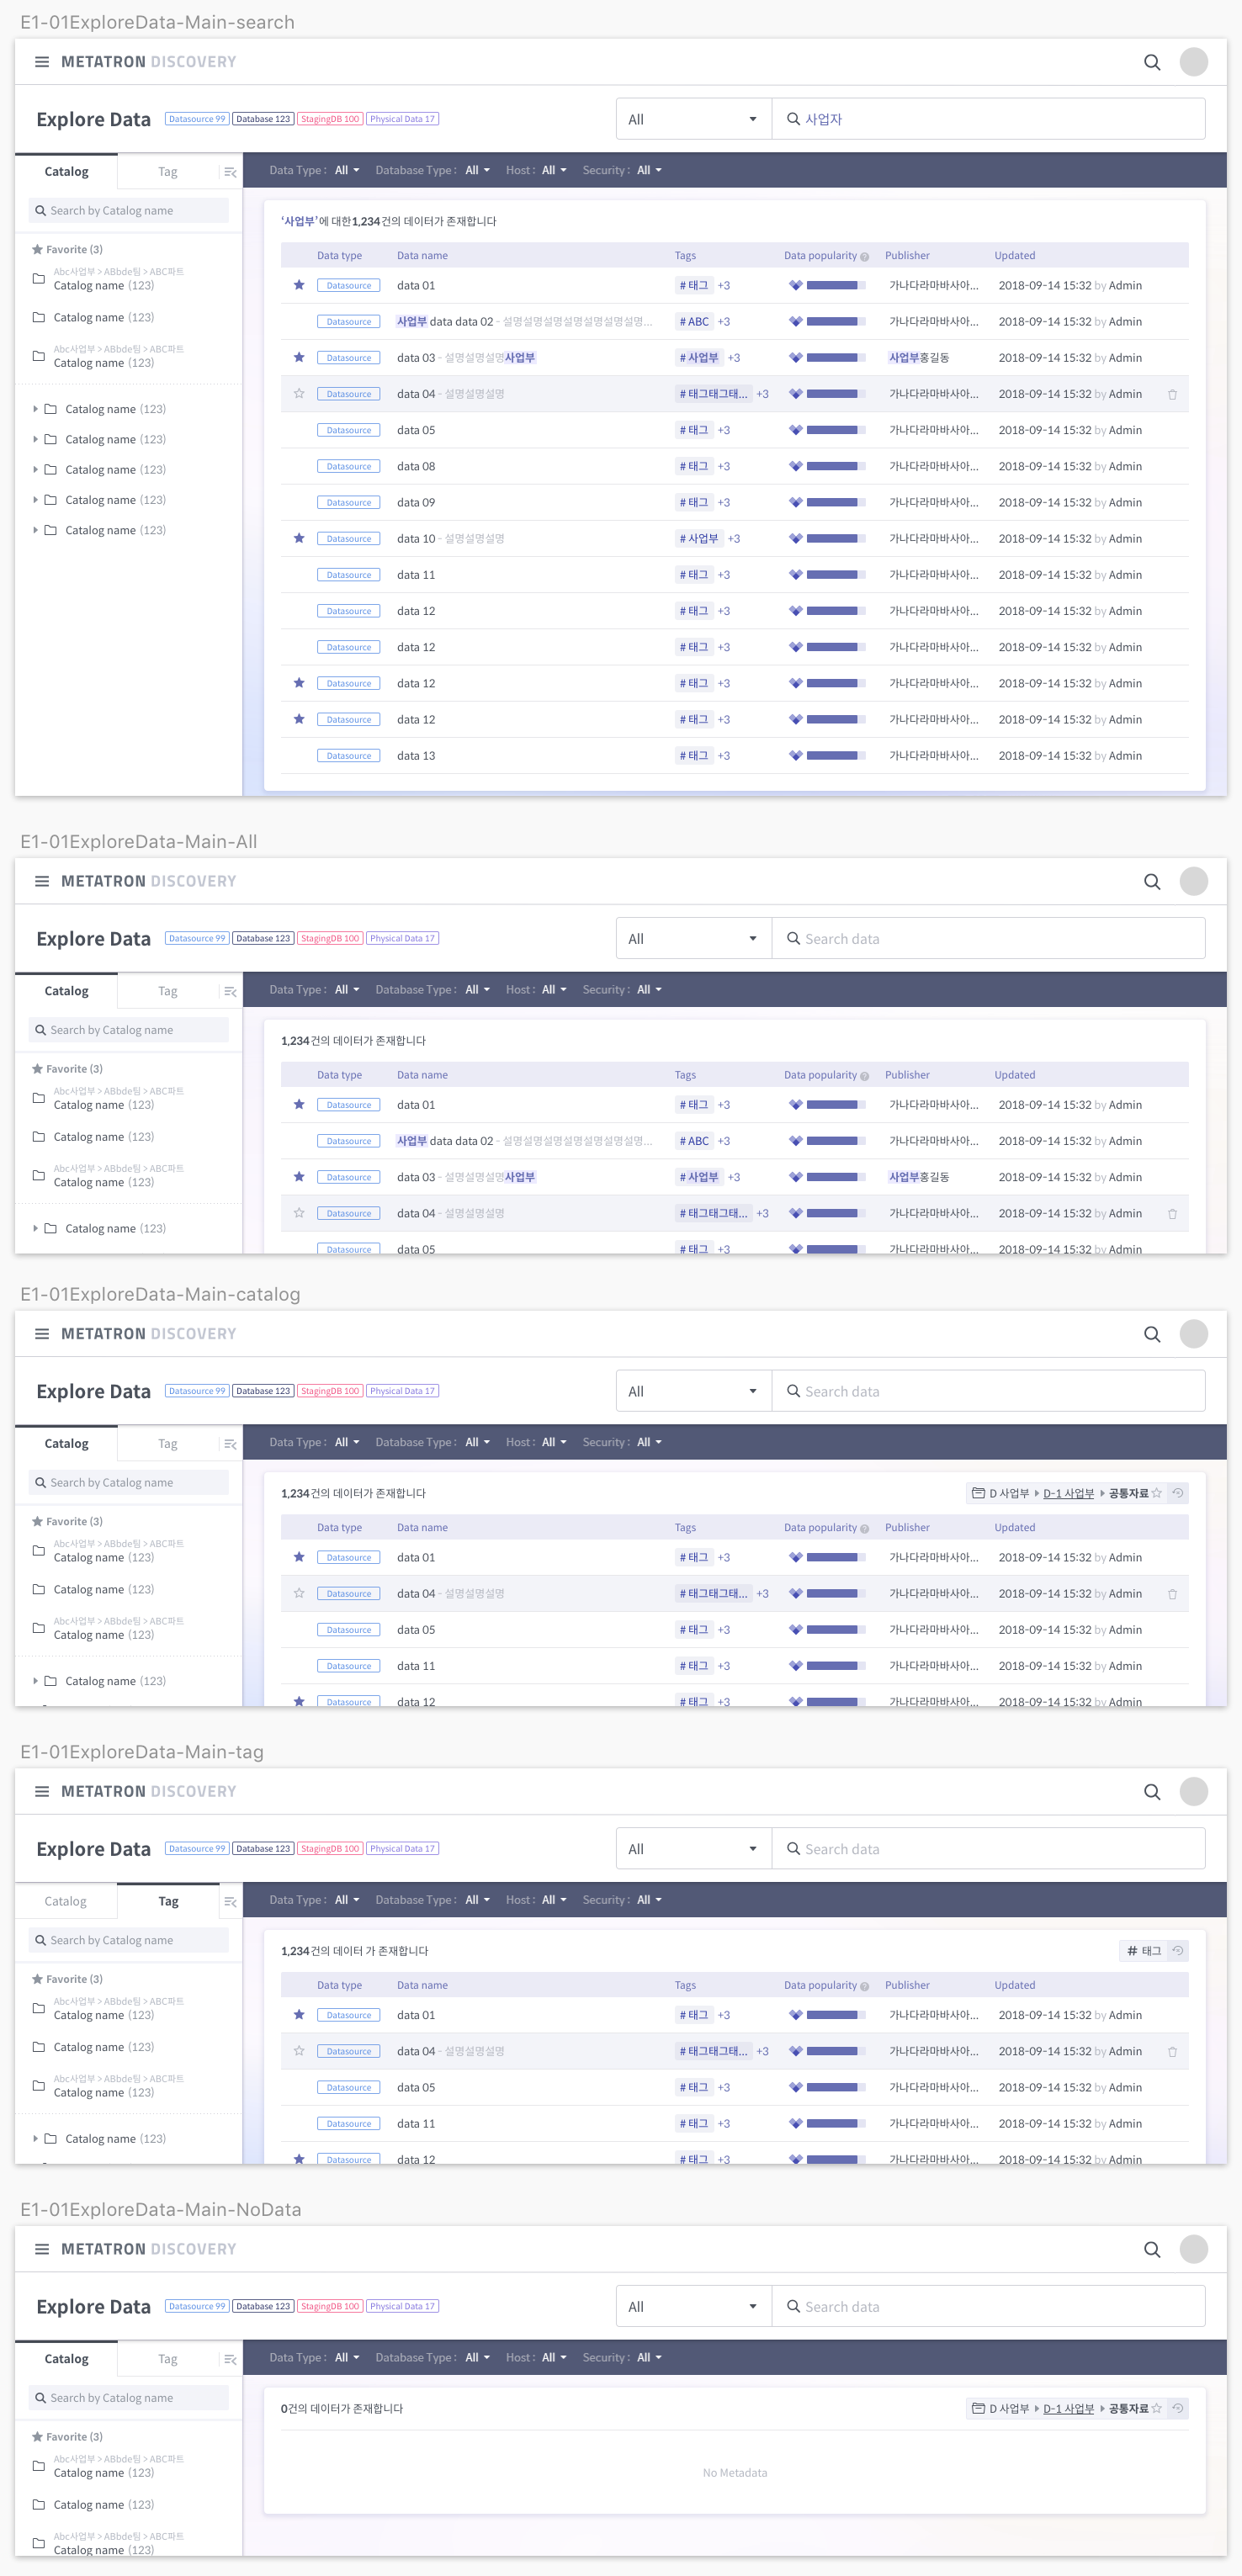Switch to Tag tab in Main-search panel

[x=168, y=172]
